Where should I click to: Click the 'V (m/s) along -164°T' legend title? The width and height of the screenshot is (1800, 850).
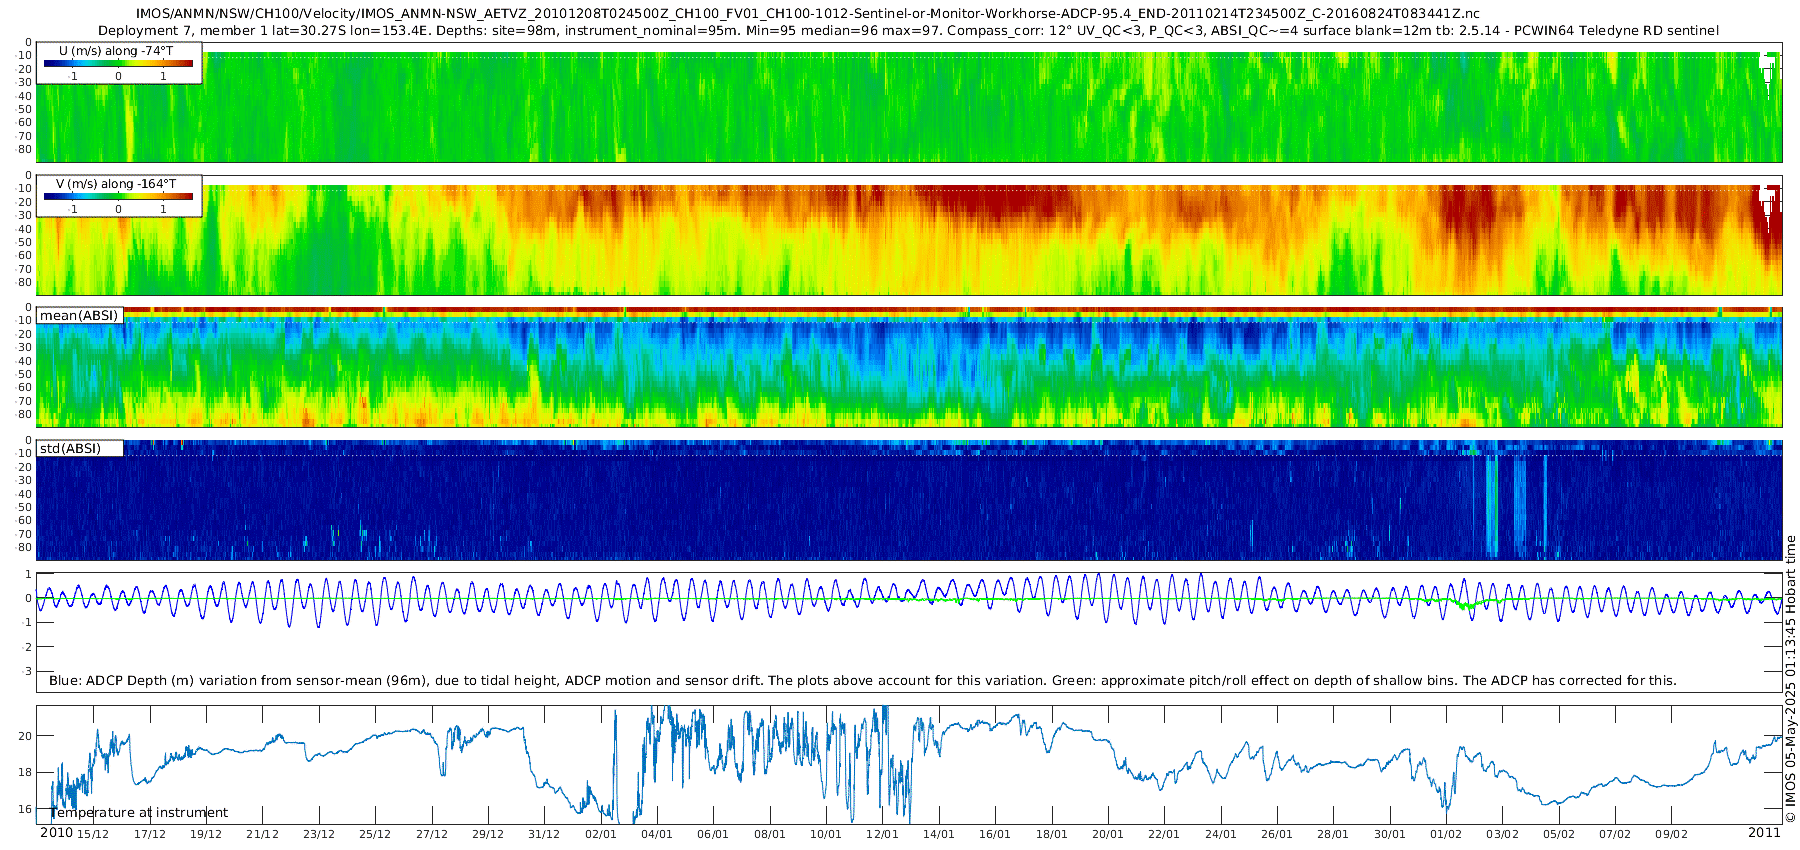[x=116, y=184]
